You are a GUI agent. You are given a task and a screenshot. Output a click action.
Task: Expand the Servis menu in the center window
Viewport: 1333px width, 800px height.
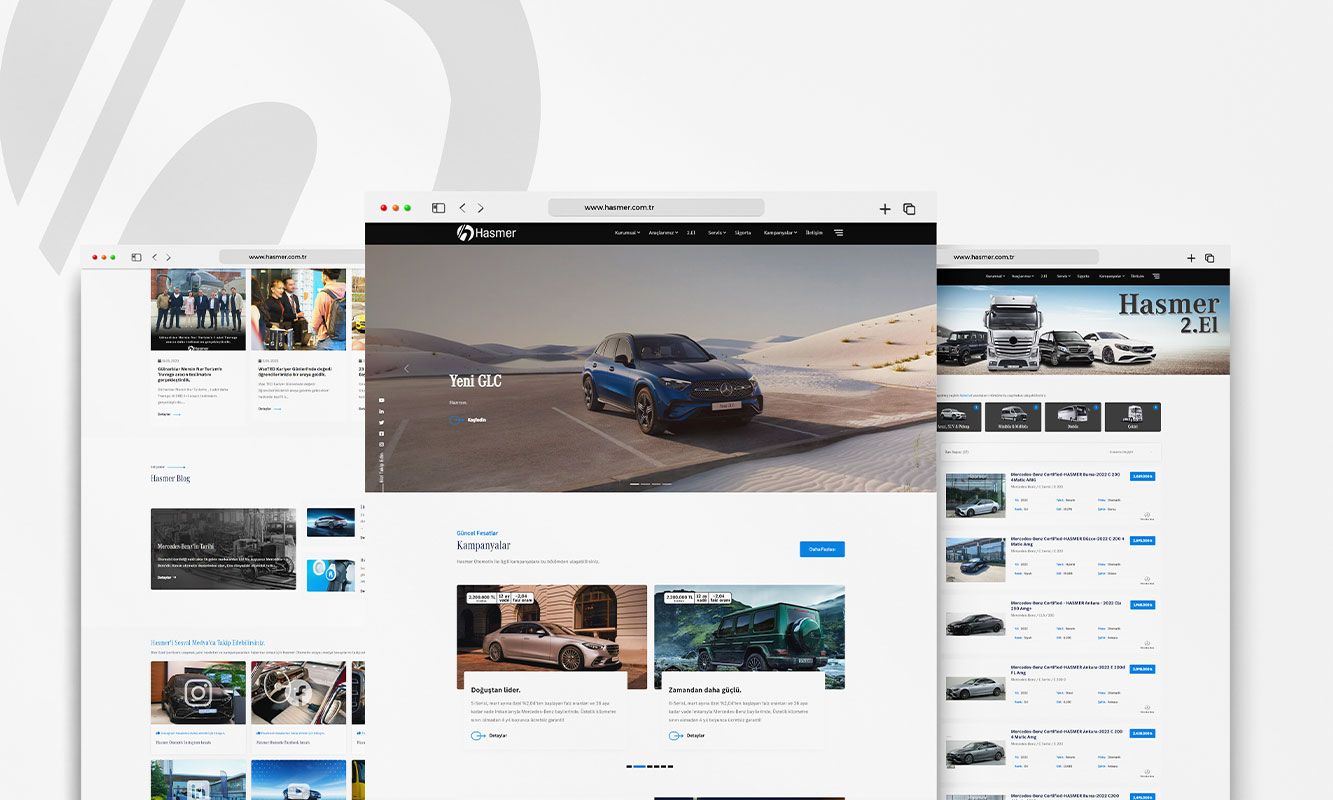[717, 233]
